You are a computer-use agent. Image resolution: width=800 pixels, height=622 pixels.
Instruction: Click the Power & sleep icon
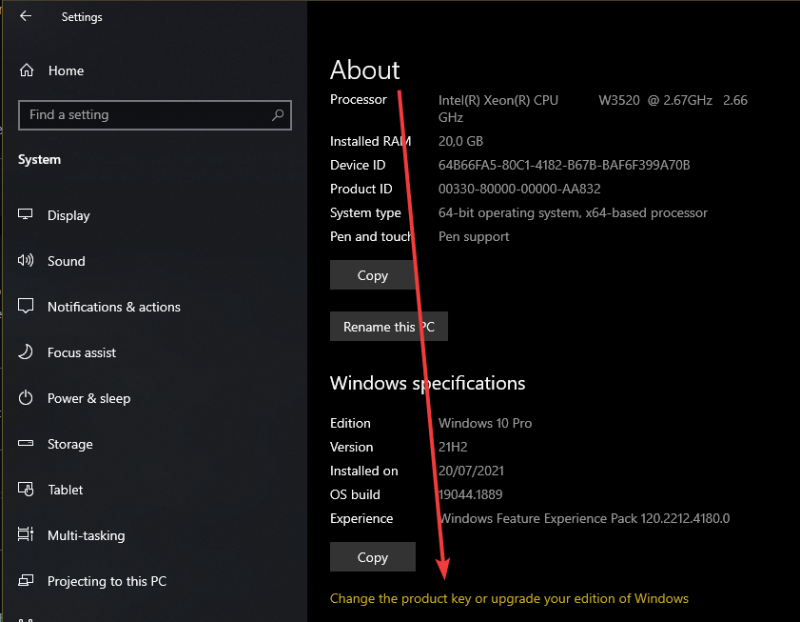point(26,397)
